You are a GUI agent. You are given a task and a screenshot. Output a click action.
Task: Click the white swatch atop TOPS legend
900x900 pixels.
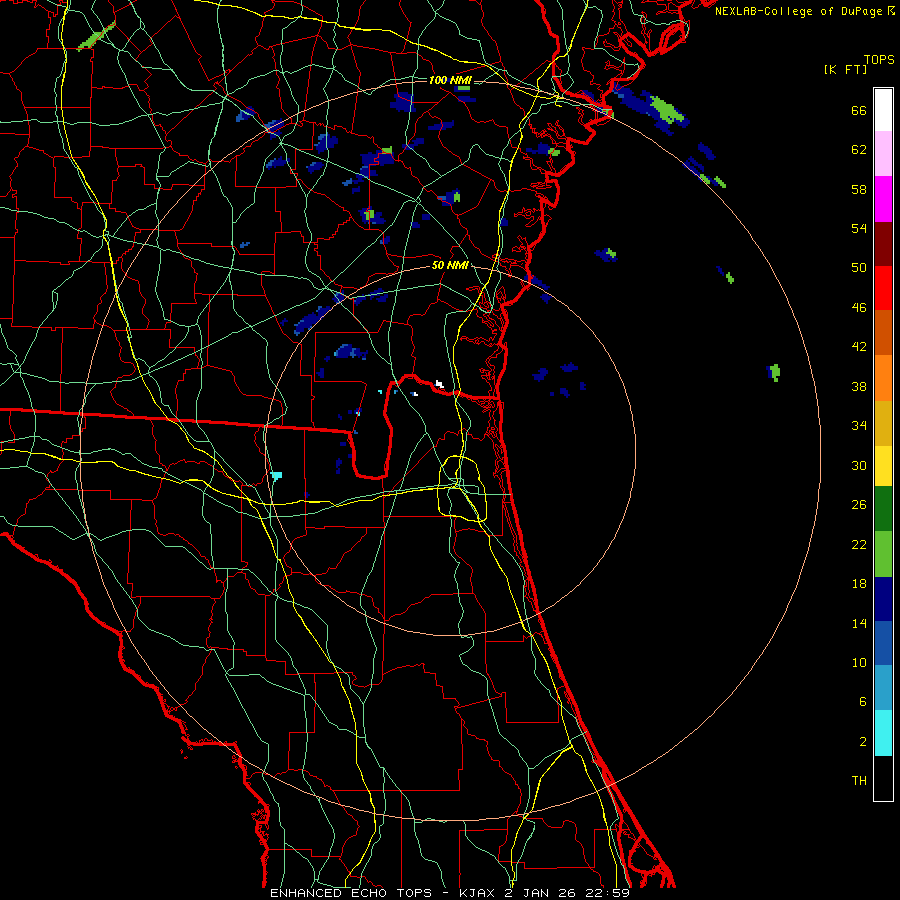point(883,110)
